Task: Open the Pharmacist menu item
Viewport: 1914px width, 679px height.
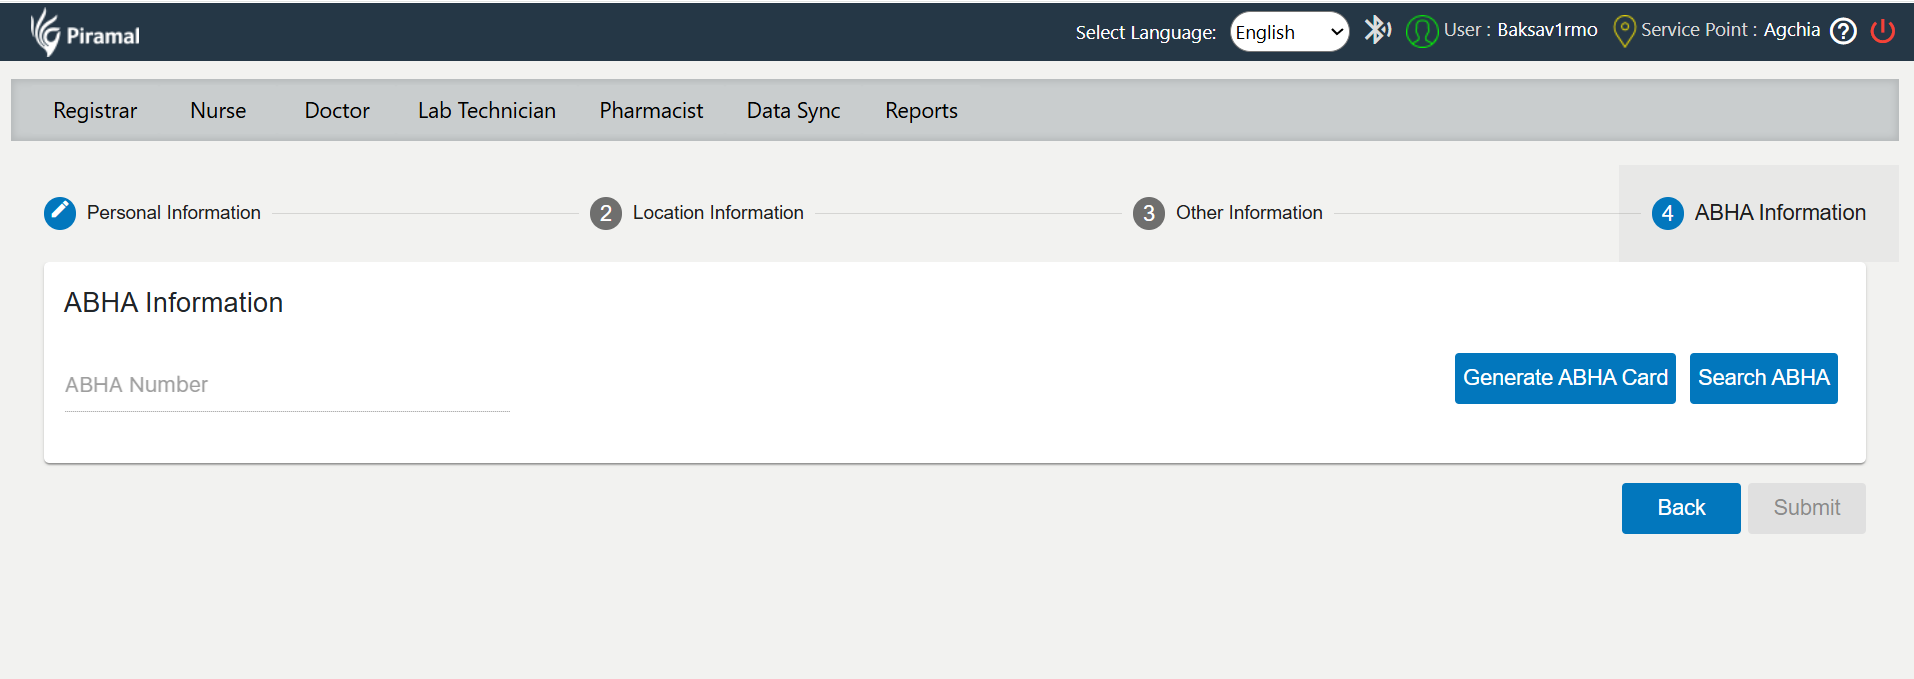Action: (x=651, y=111)
